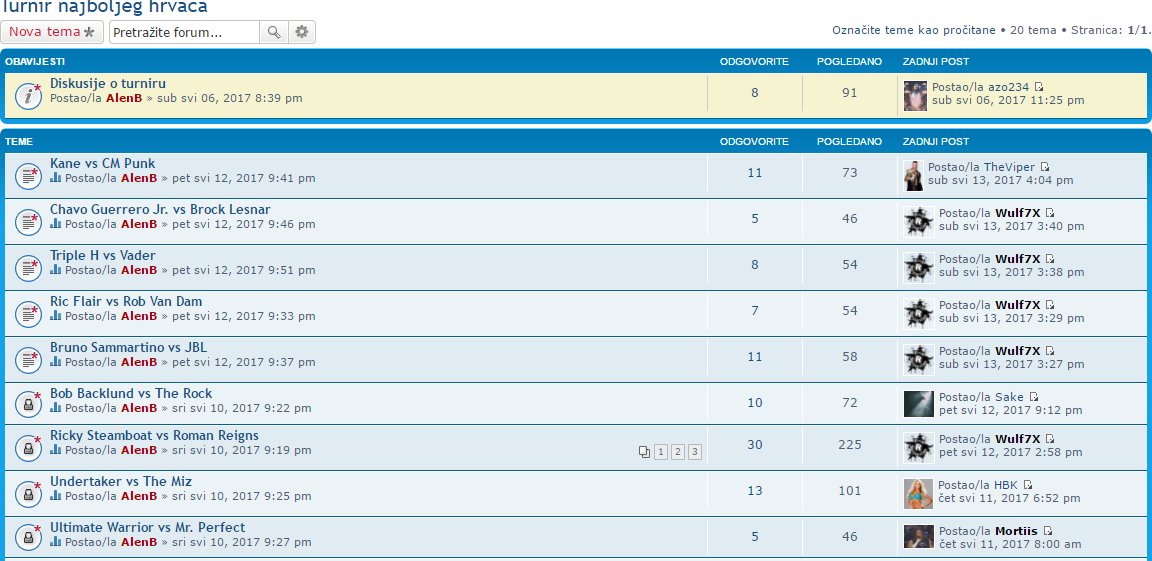1152x561 pixels.
Task: Open azo234 avatar thumbnail
Action: (915, 95)
